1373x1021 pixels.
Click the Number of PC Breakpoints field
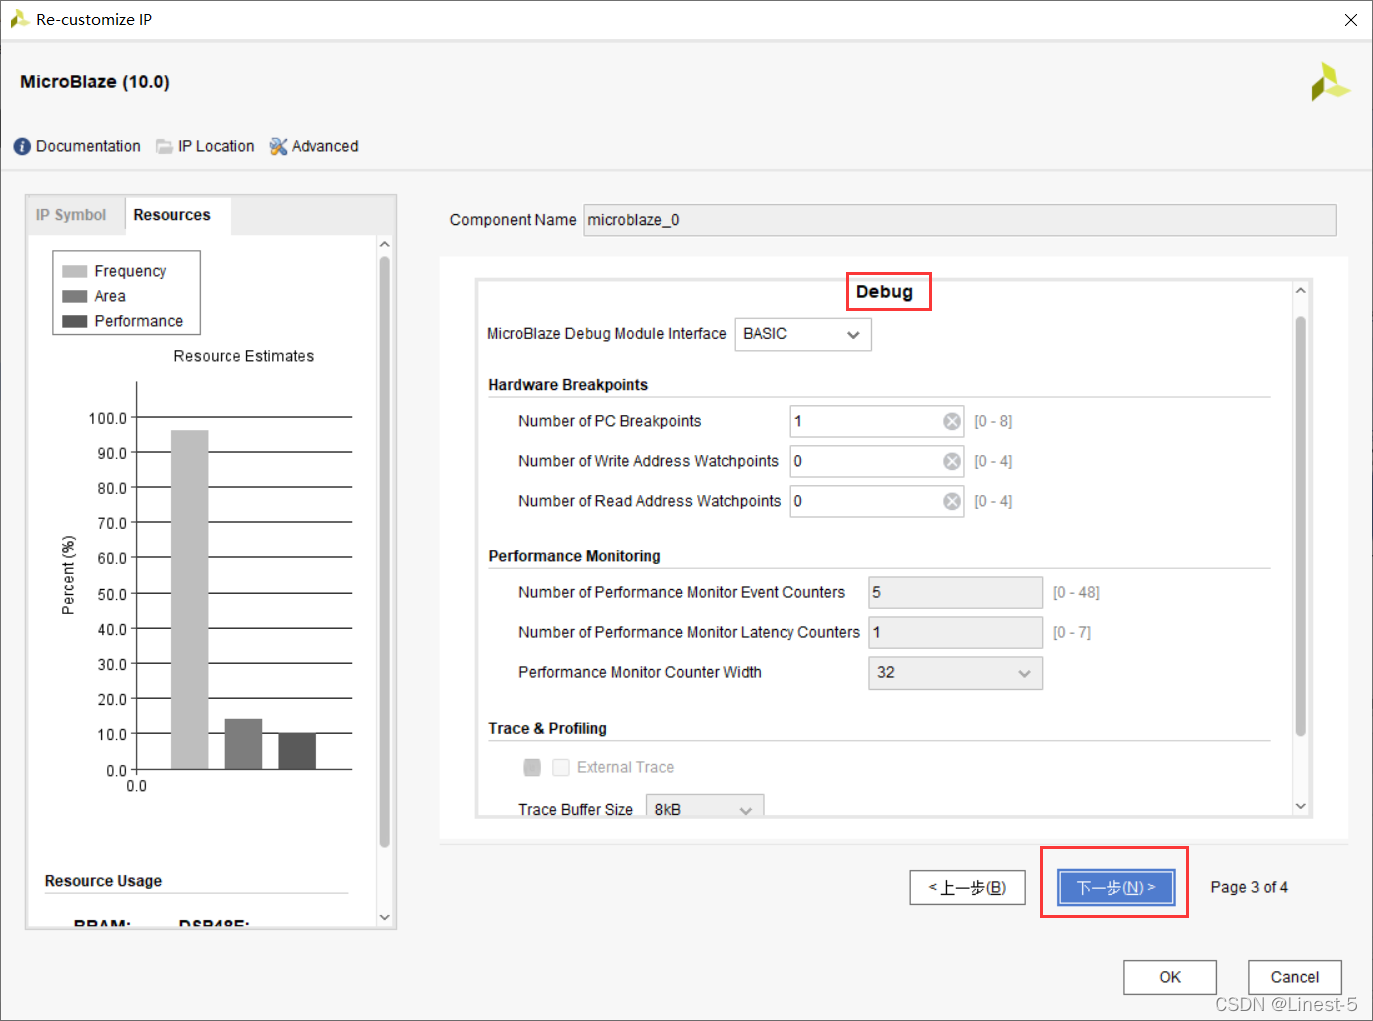pos(877,422)
